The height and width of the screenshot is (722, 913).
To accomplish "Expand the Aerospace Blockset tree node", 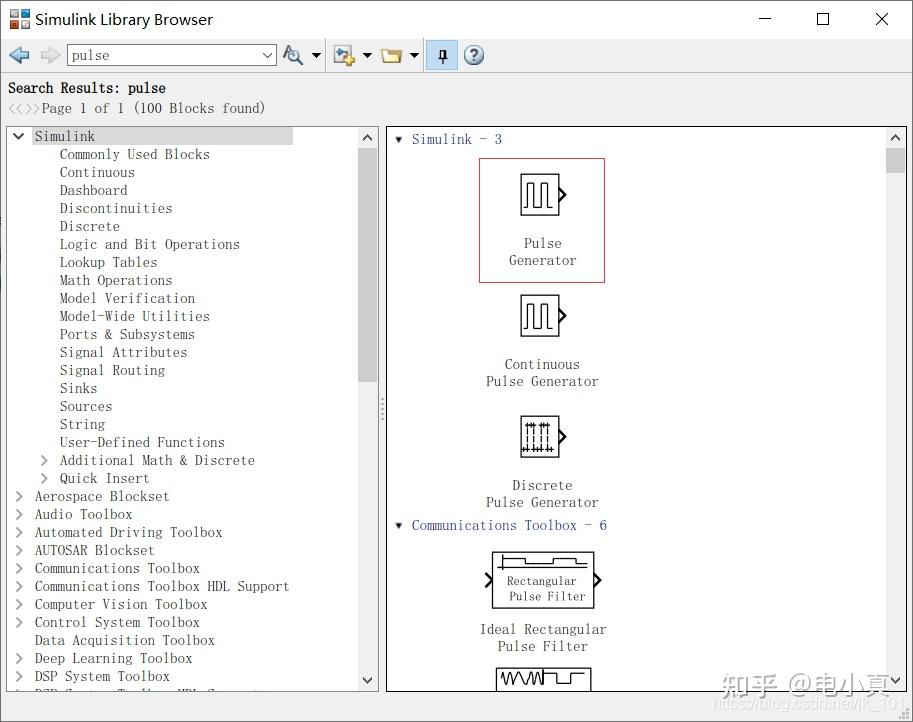I will click(x=19, y=496).
